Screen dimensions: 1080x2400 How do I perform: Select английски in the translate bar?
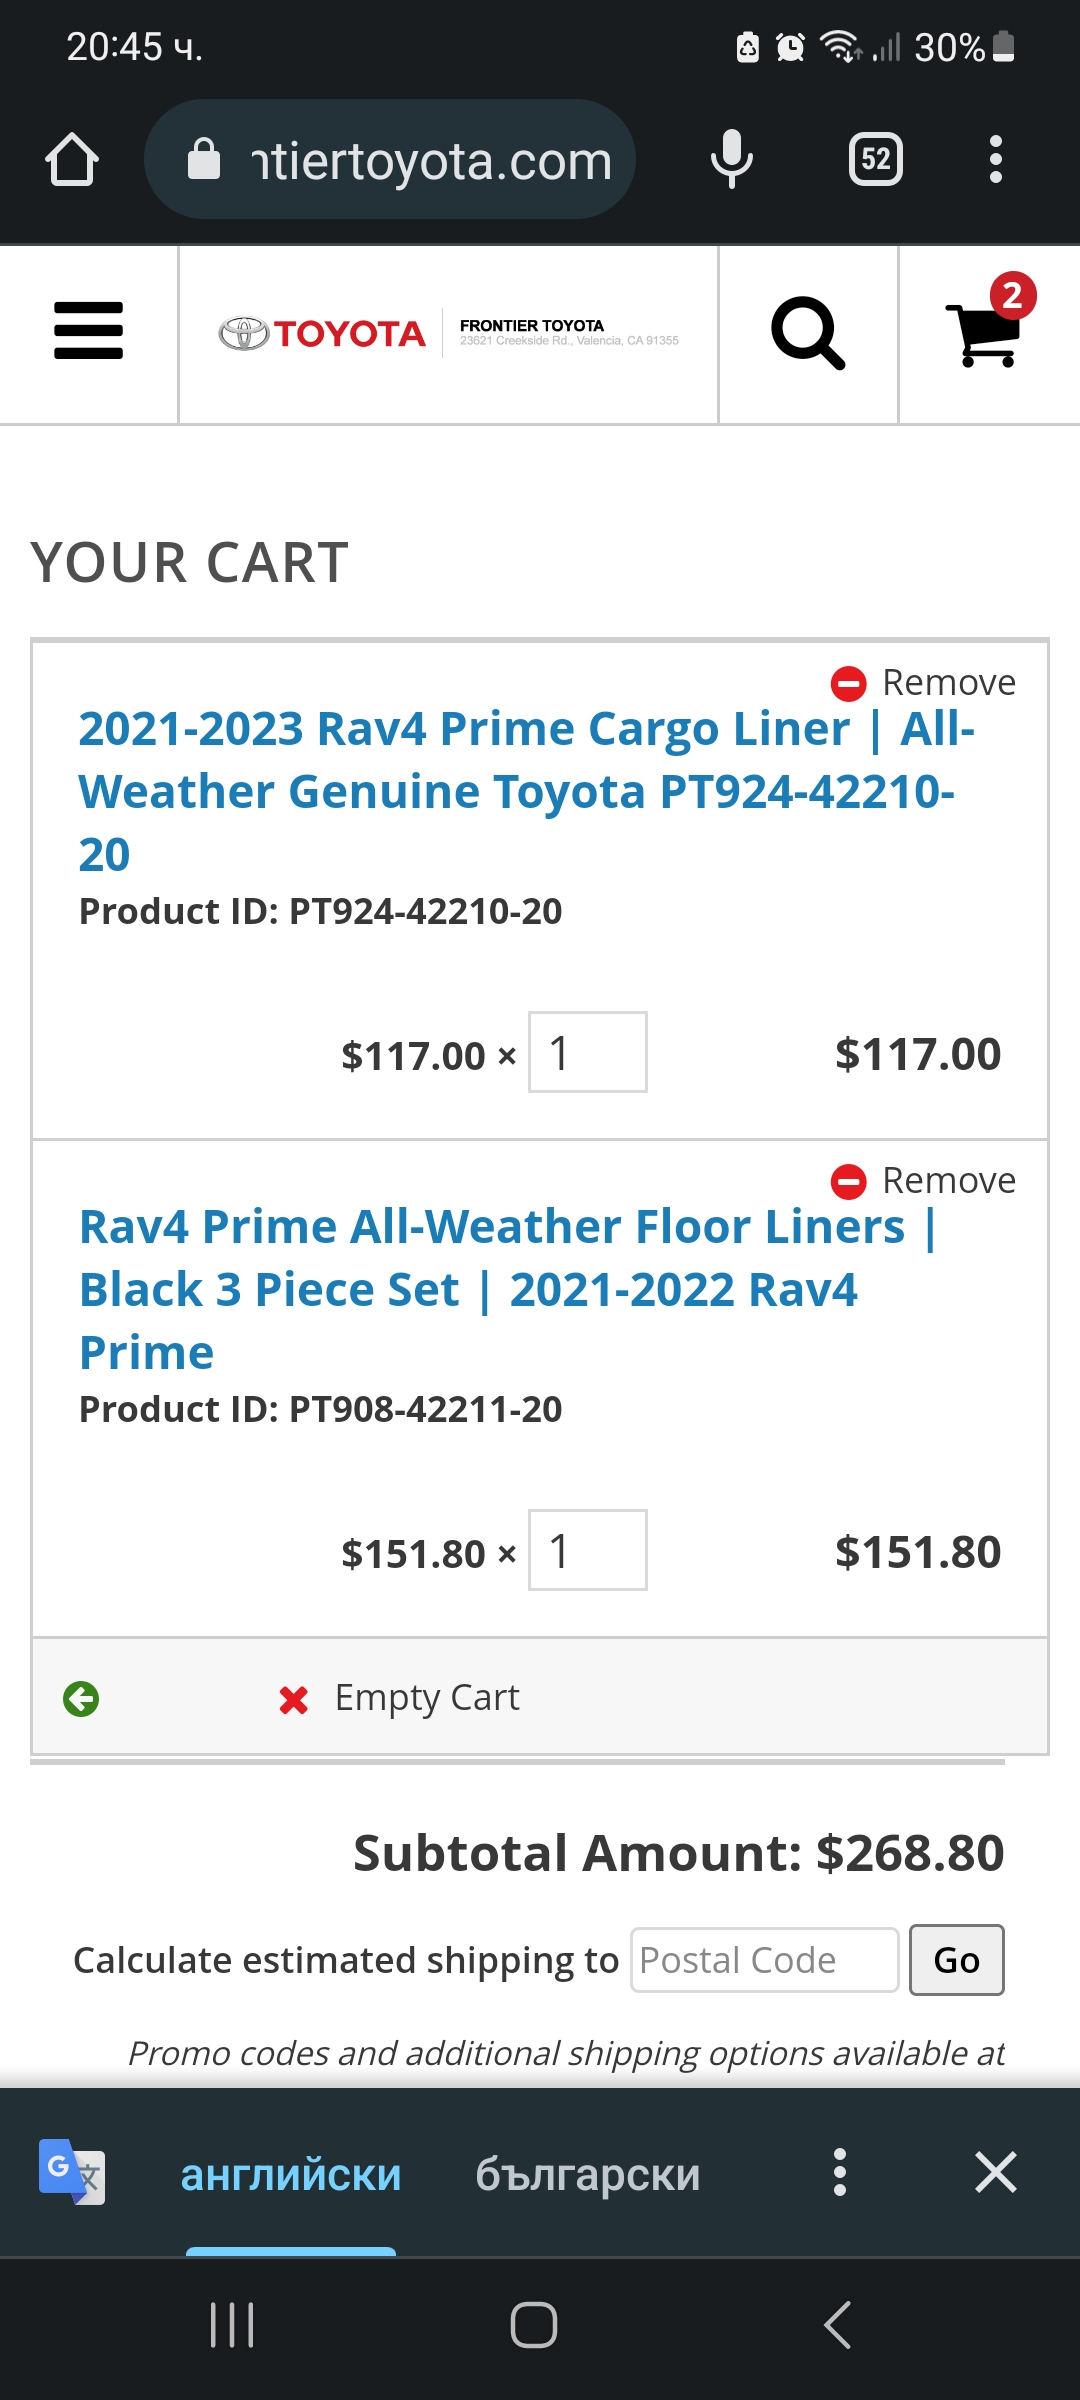coord(290,2173)
